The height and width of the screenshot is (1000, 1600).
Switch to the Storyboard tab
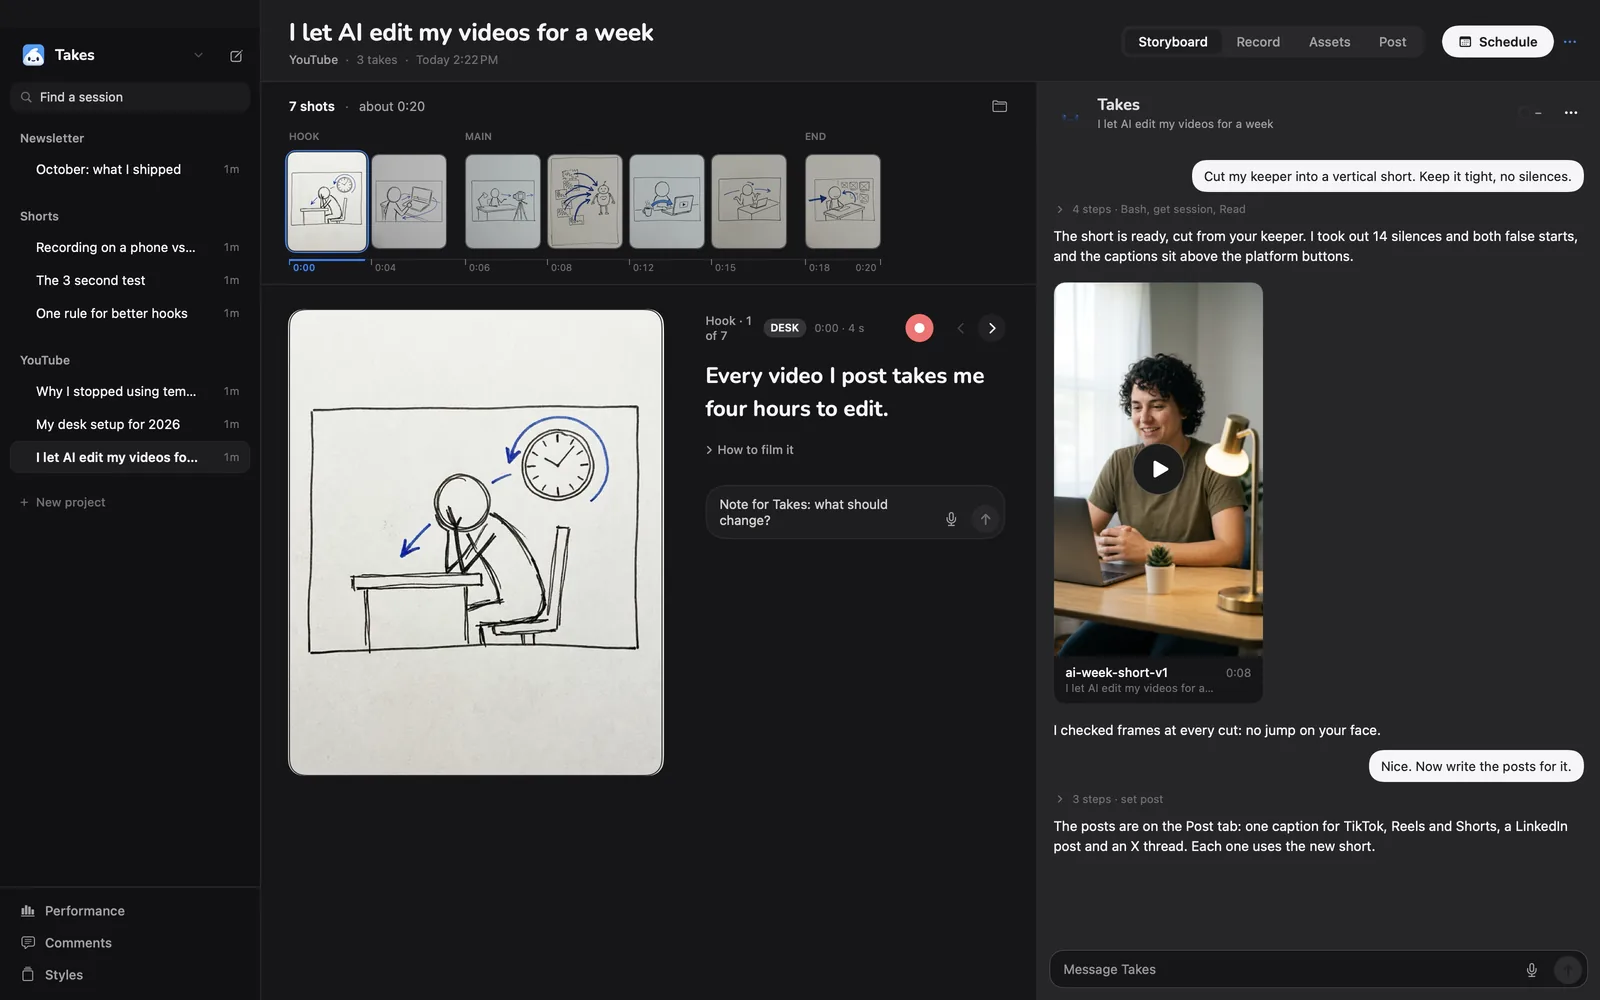click(x=1172, y=42)
